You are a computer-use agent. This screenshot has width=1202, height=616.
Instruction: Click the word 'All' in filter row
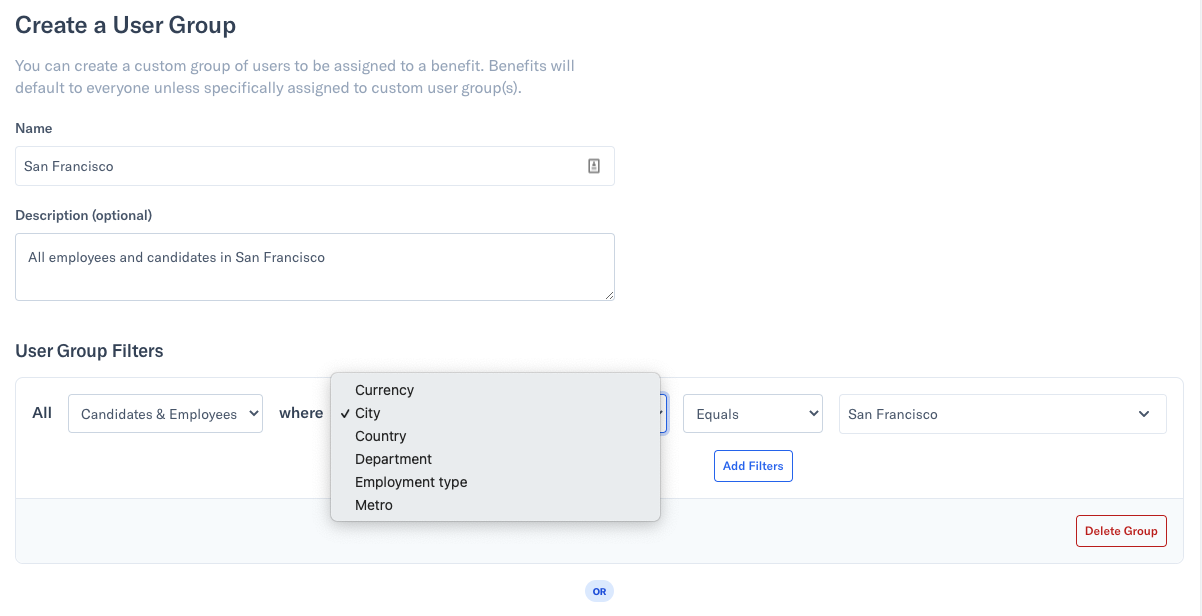42,412
